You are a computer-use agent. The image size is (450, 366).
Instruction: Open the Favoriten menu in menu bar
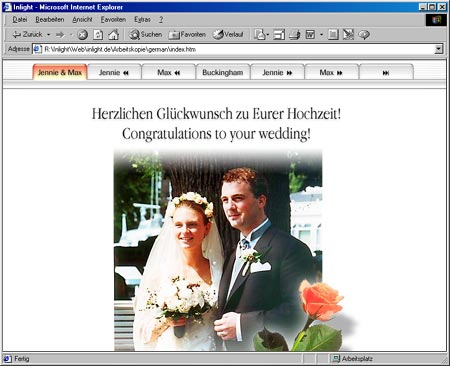pos(113,20)
